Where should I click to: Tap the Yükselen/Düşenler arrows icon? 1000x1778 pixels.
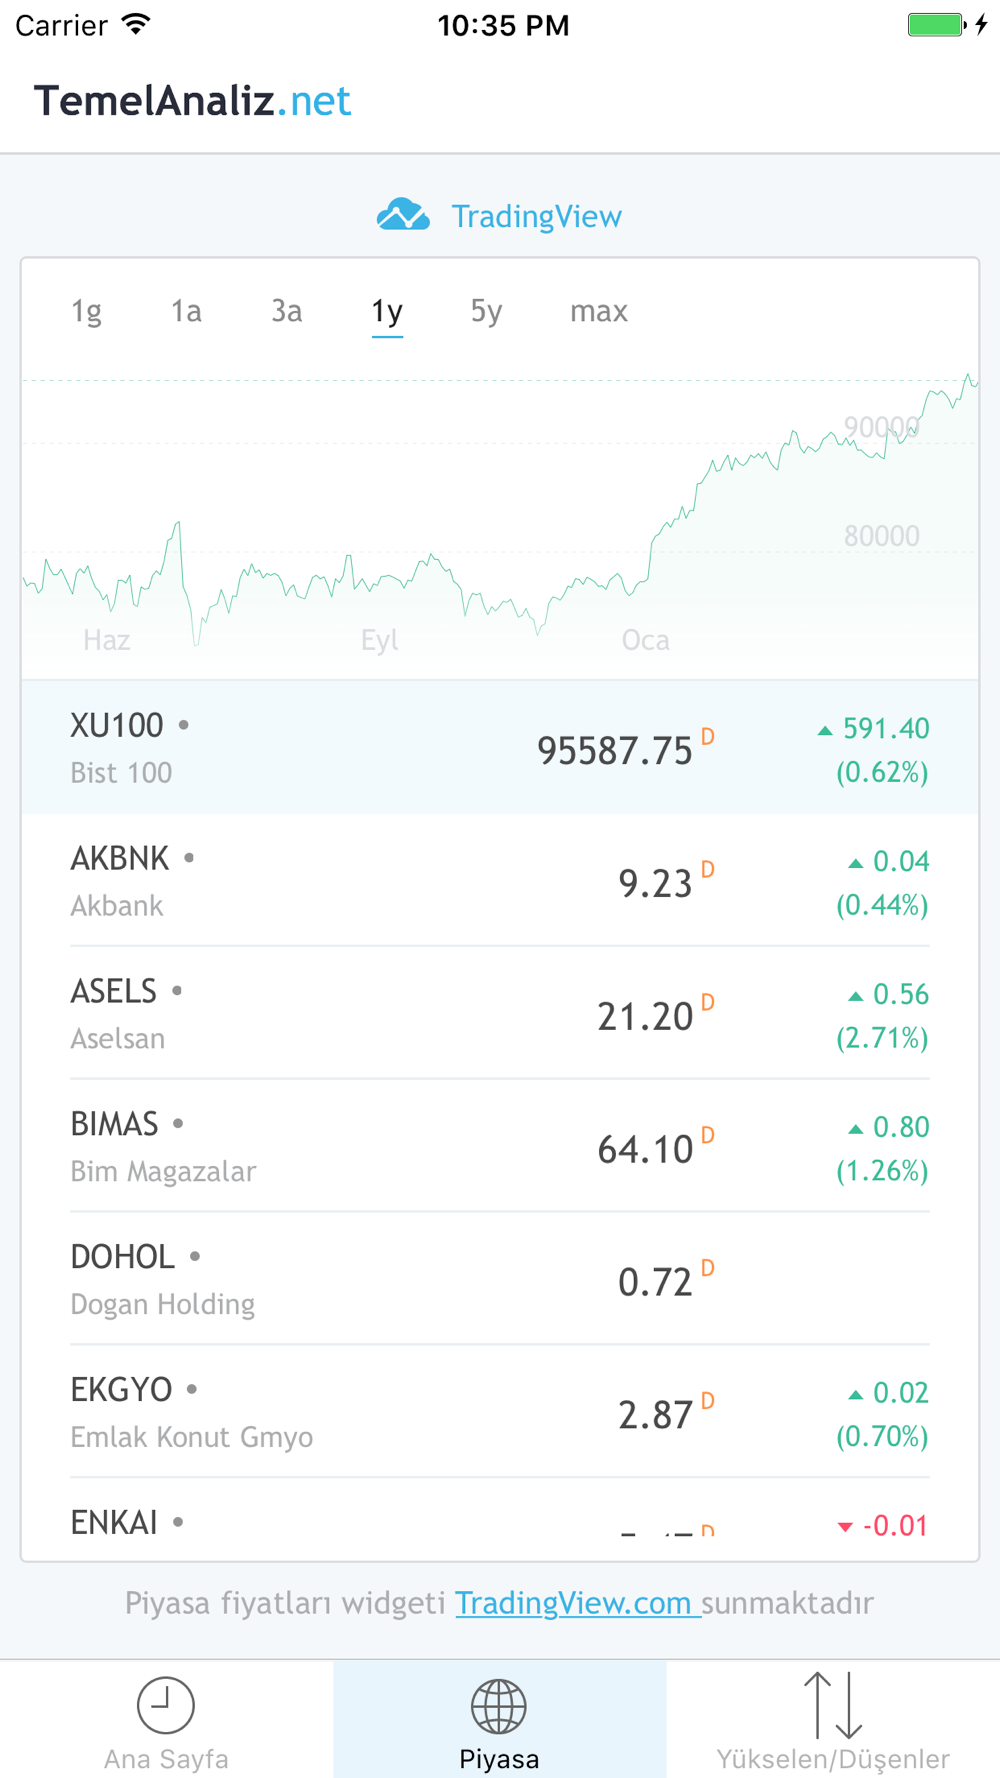(x=833, y=1705)
